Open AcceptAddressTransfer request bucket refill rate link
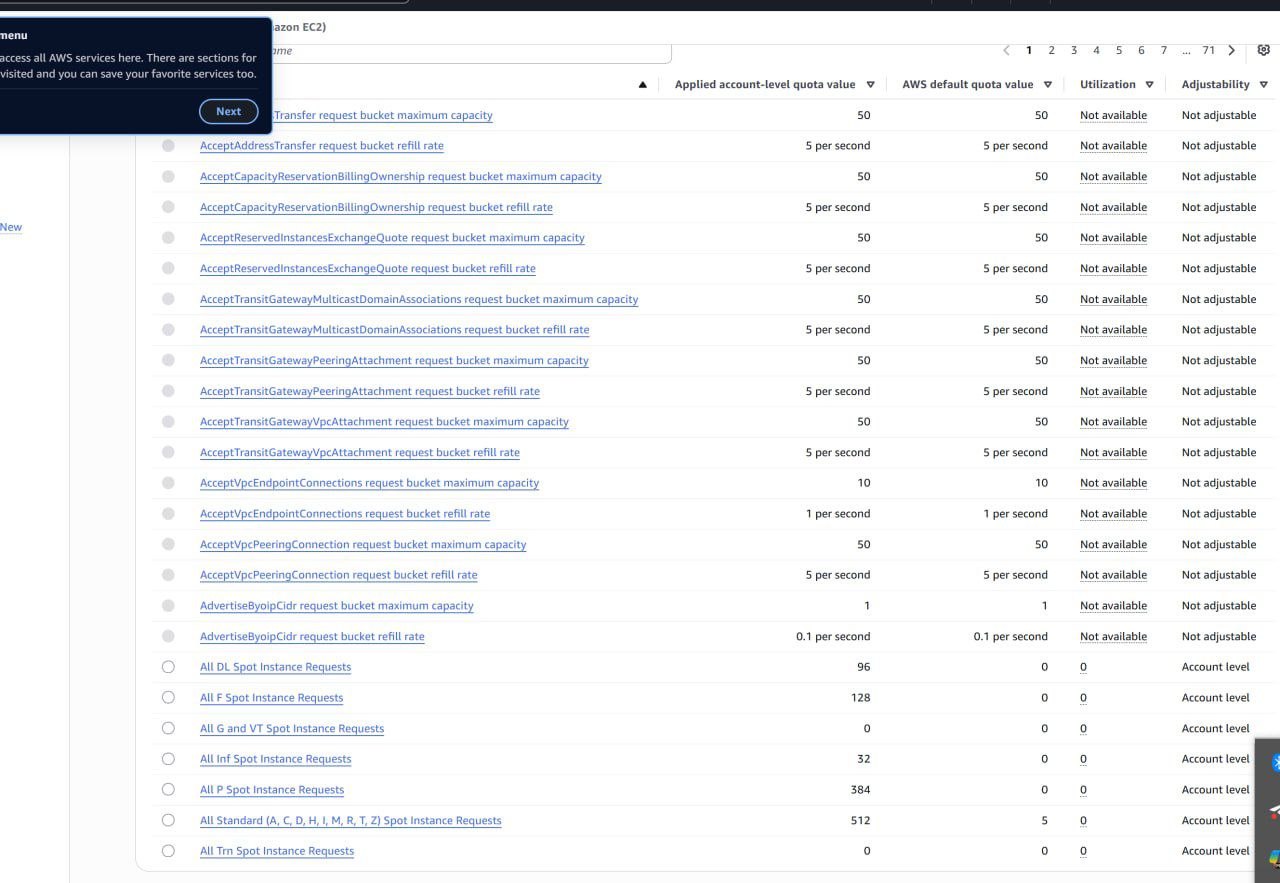Viewport: 1280px width, 883px height. (x=322, y=146)
